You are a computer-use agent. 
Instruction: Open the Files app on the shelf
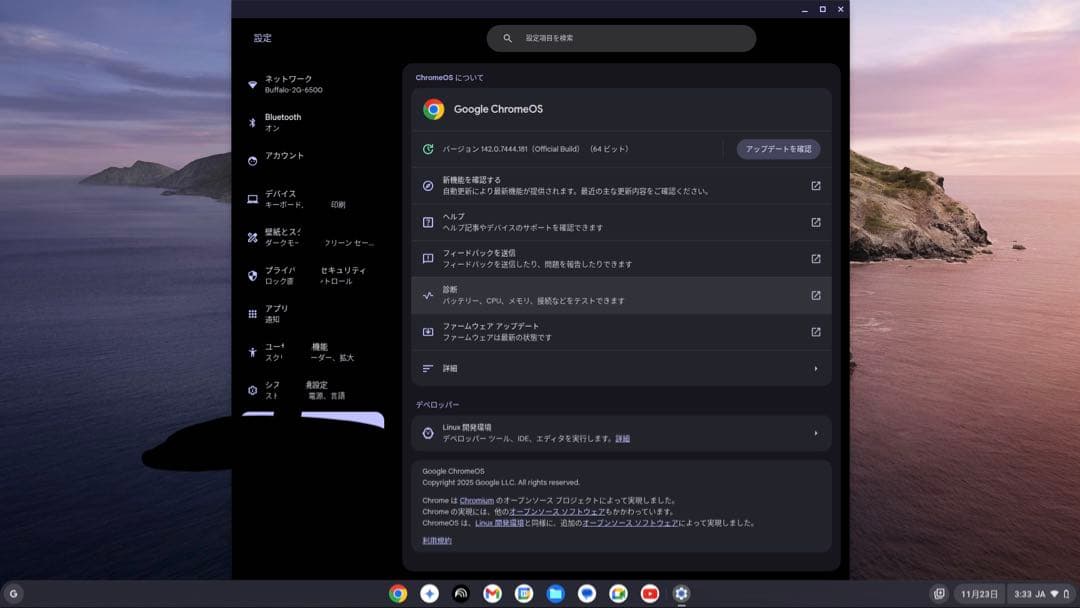(556, 593)
